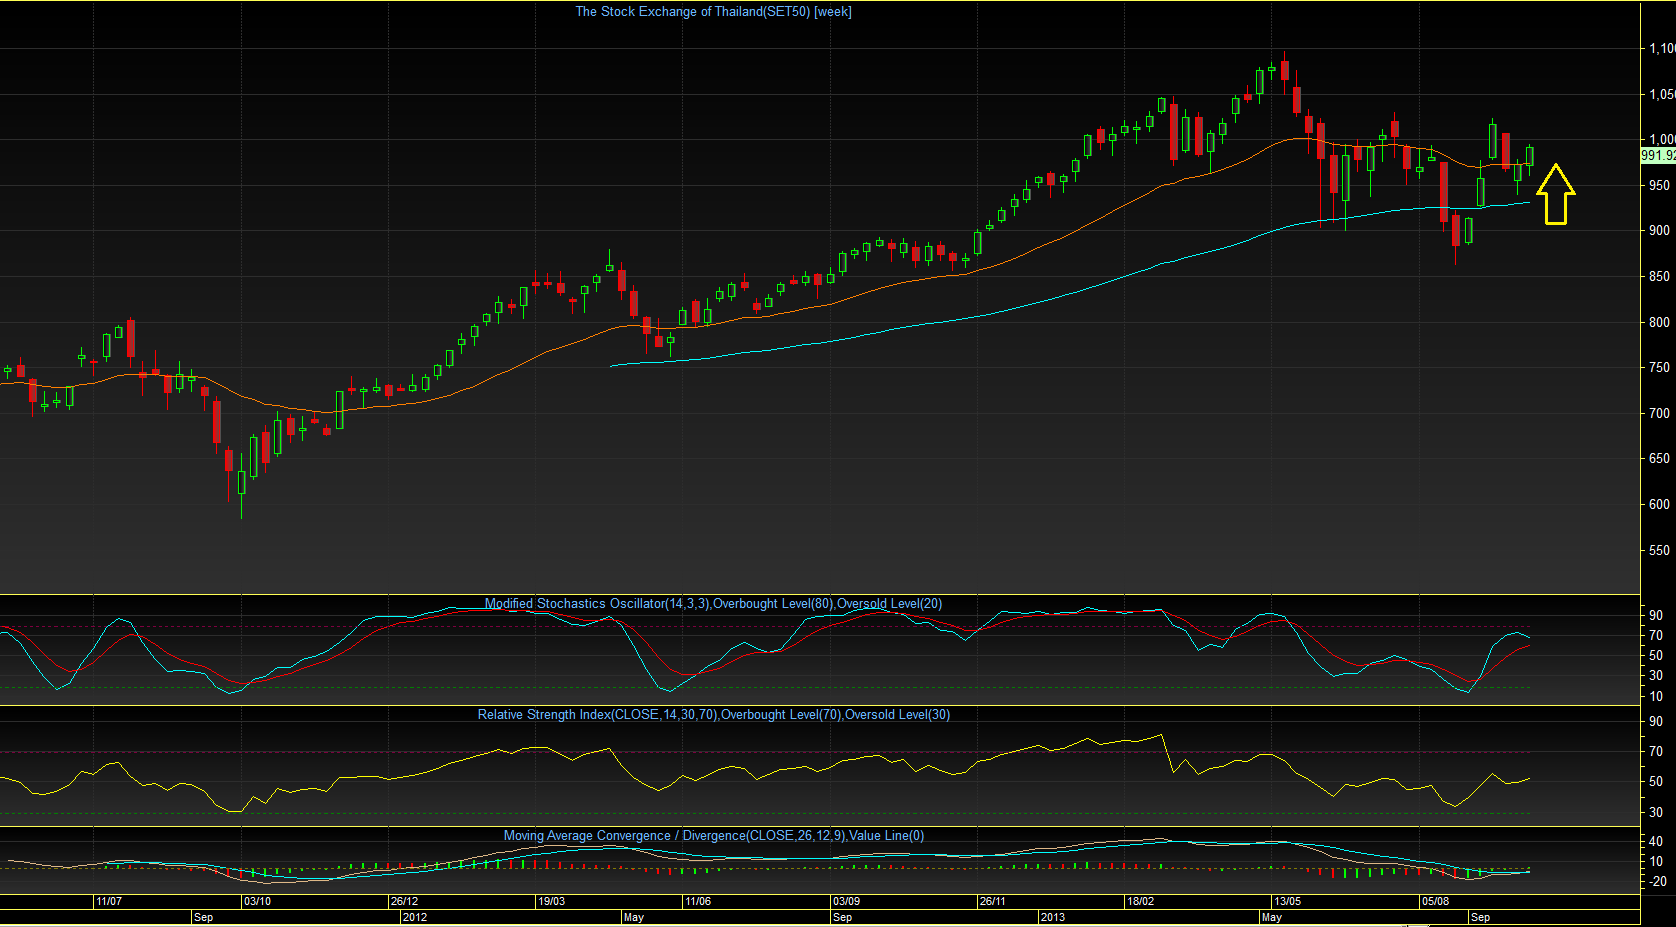Click the 10 level on Stochastics axis
1676x927 pixels.
click(1656, 697)
